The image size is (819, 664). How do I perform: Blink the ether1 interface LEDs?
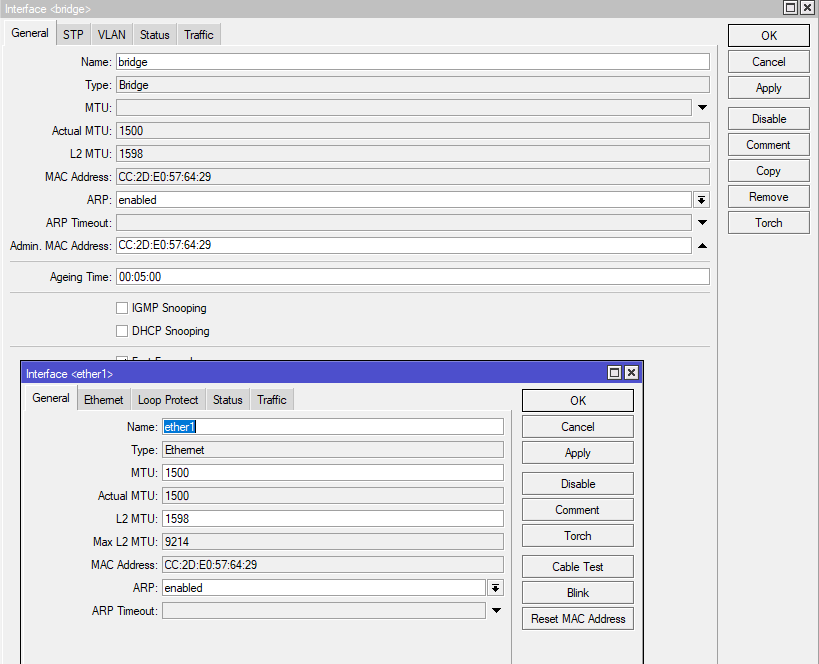[577, 592]
